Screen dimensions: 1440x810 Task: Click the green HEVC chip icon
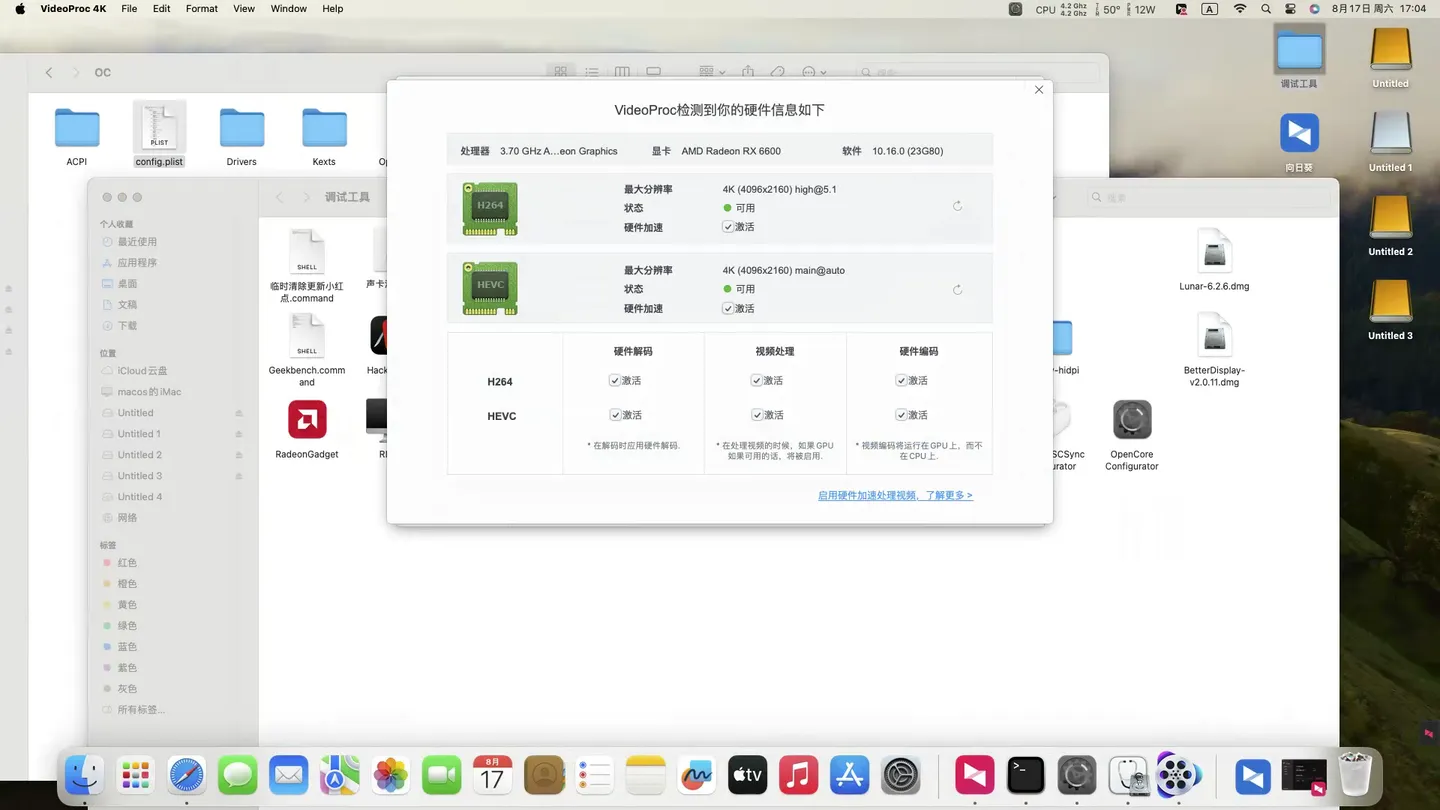point(489,288)
